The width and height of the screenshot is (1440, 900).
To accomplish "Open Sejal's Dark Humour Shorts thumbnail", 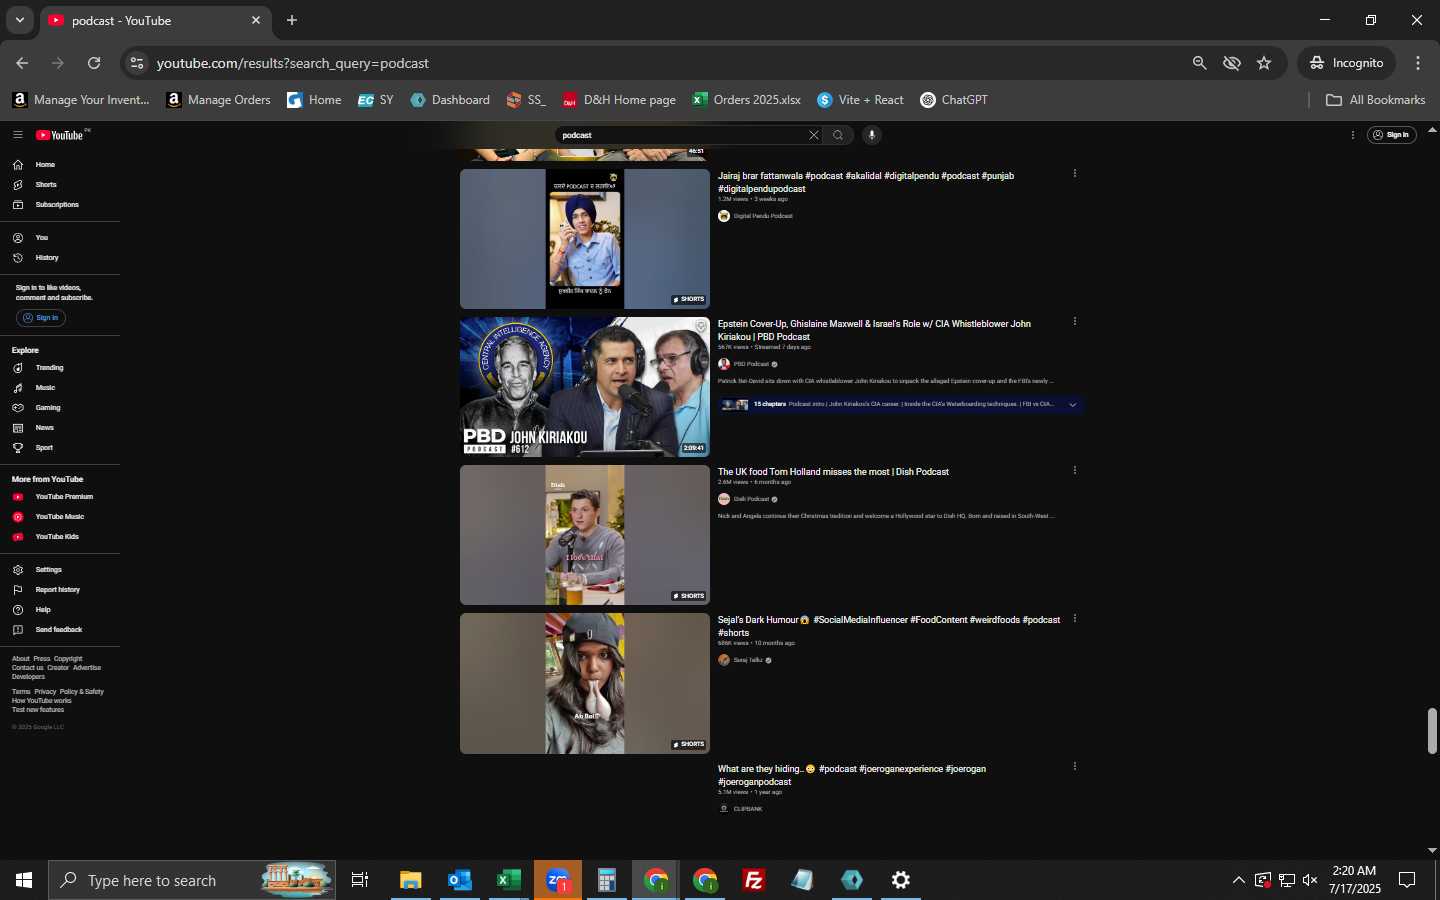I will 585,683.
